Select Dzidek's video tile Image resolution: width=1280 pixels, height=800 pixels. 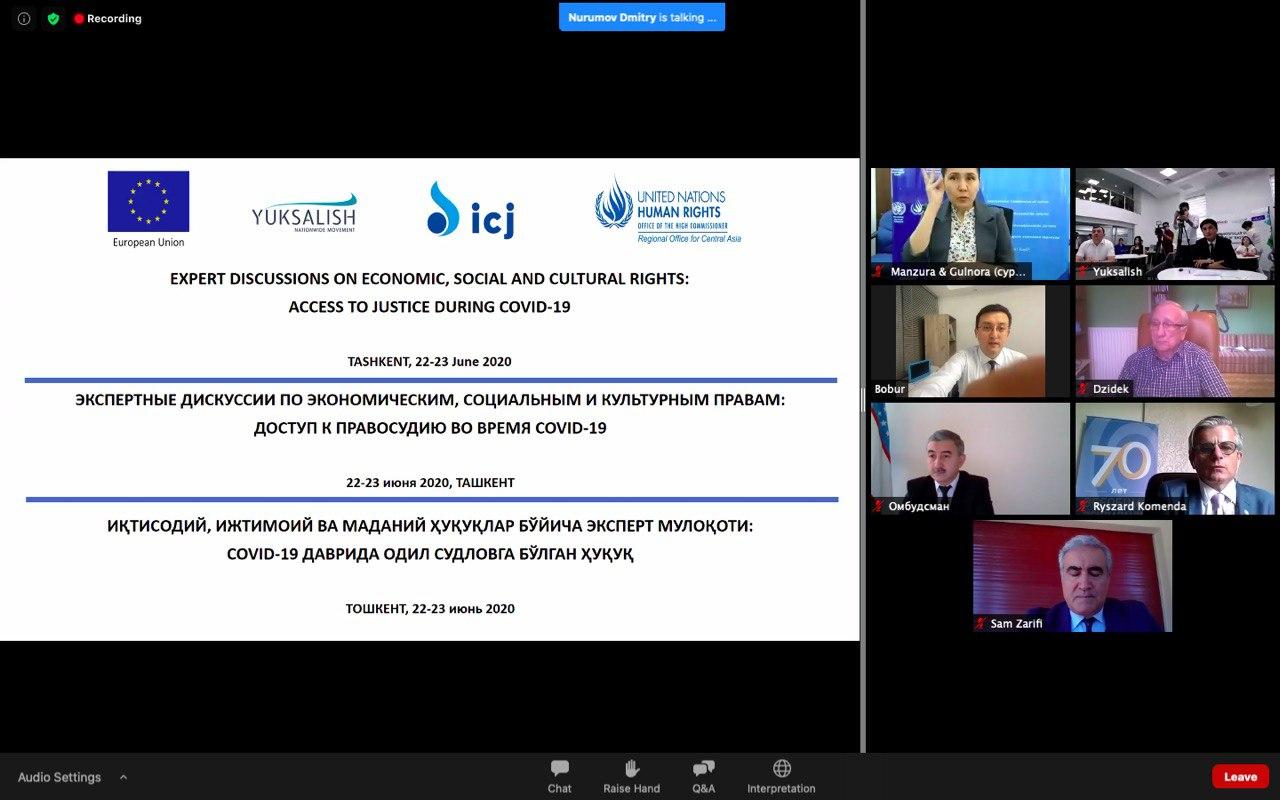pos(1174,340)
